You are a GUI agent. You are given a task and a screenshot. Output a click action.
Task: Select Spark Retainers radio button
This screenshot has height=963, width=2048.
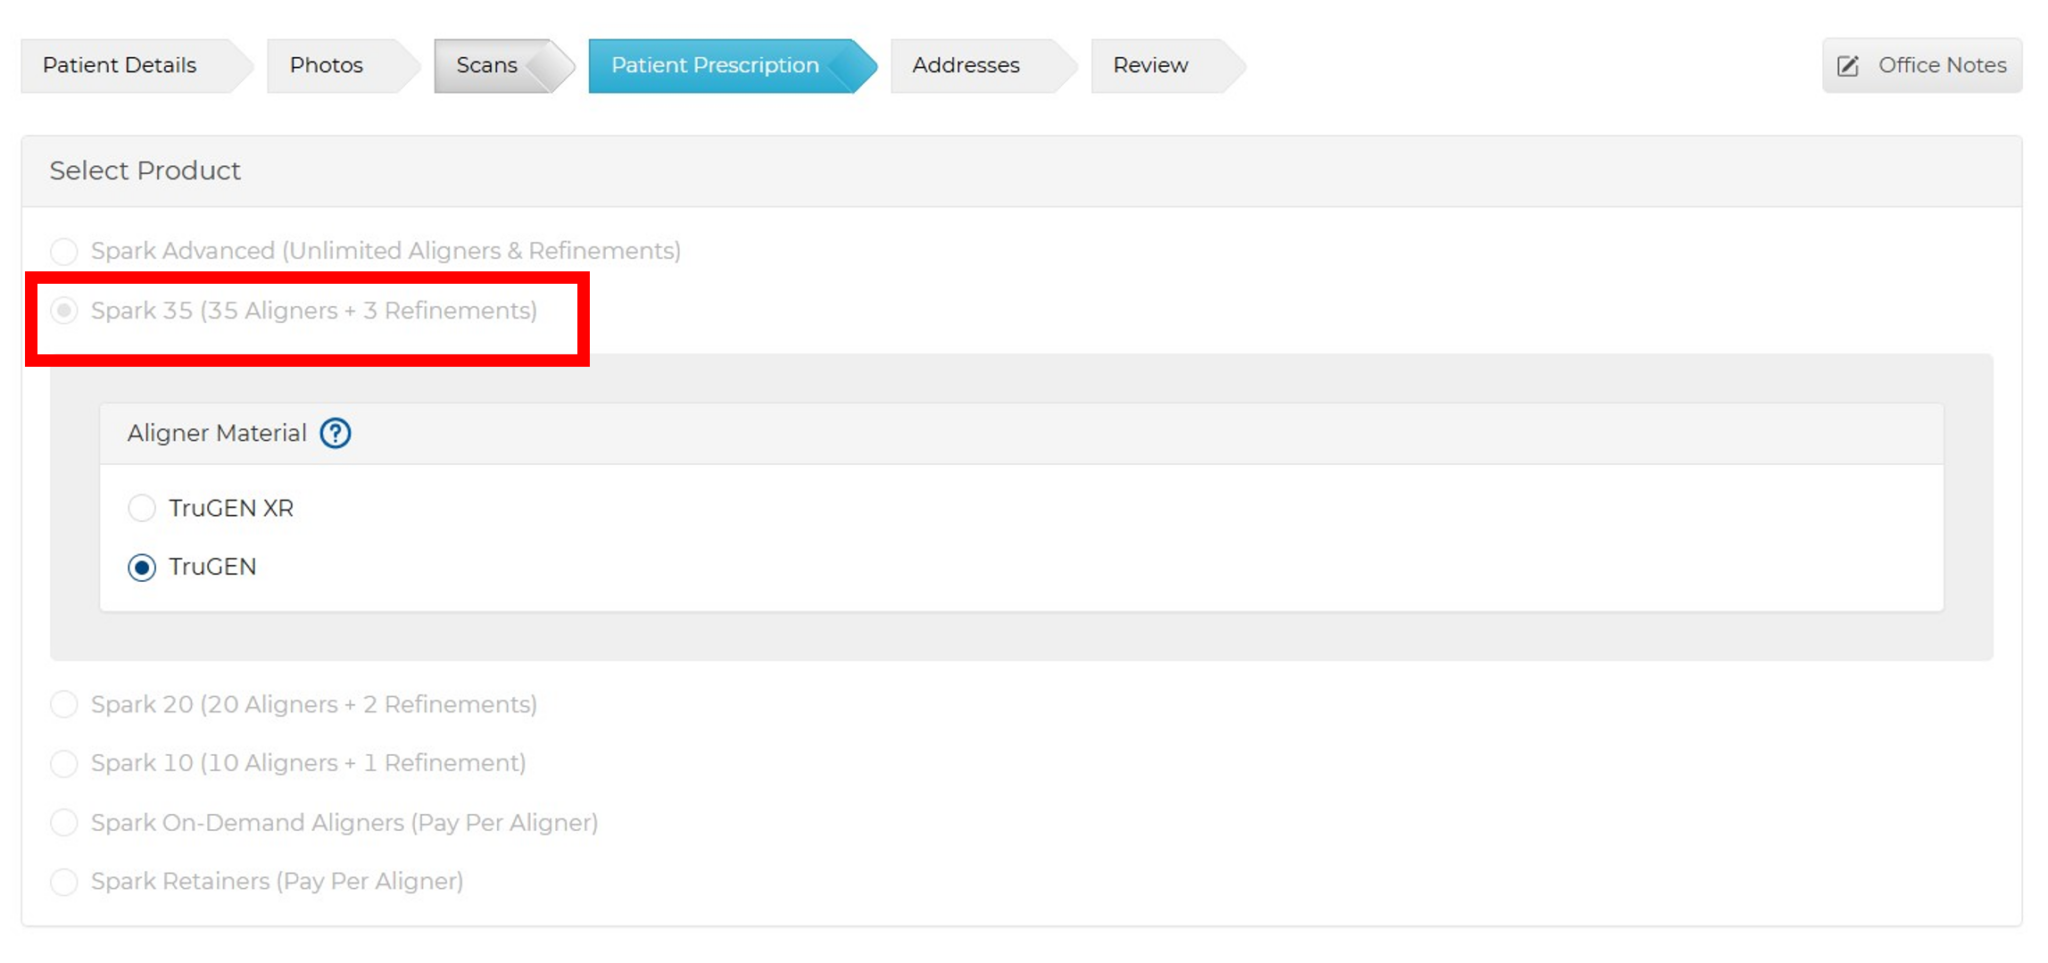coord(64,882)
